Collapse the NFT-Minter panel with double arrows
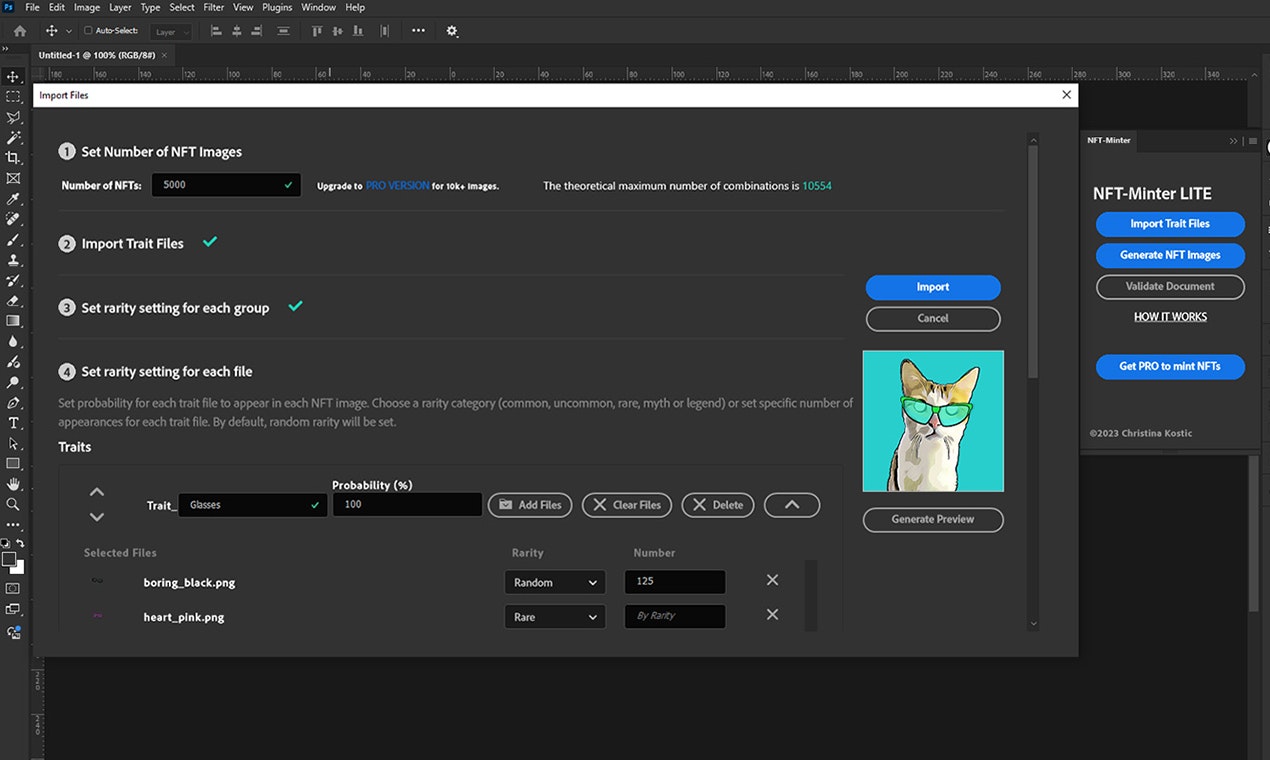The width and height of the screenshot is (1270, 760). click(1234, 141)
